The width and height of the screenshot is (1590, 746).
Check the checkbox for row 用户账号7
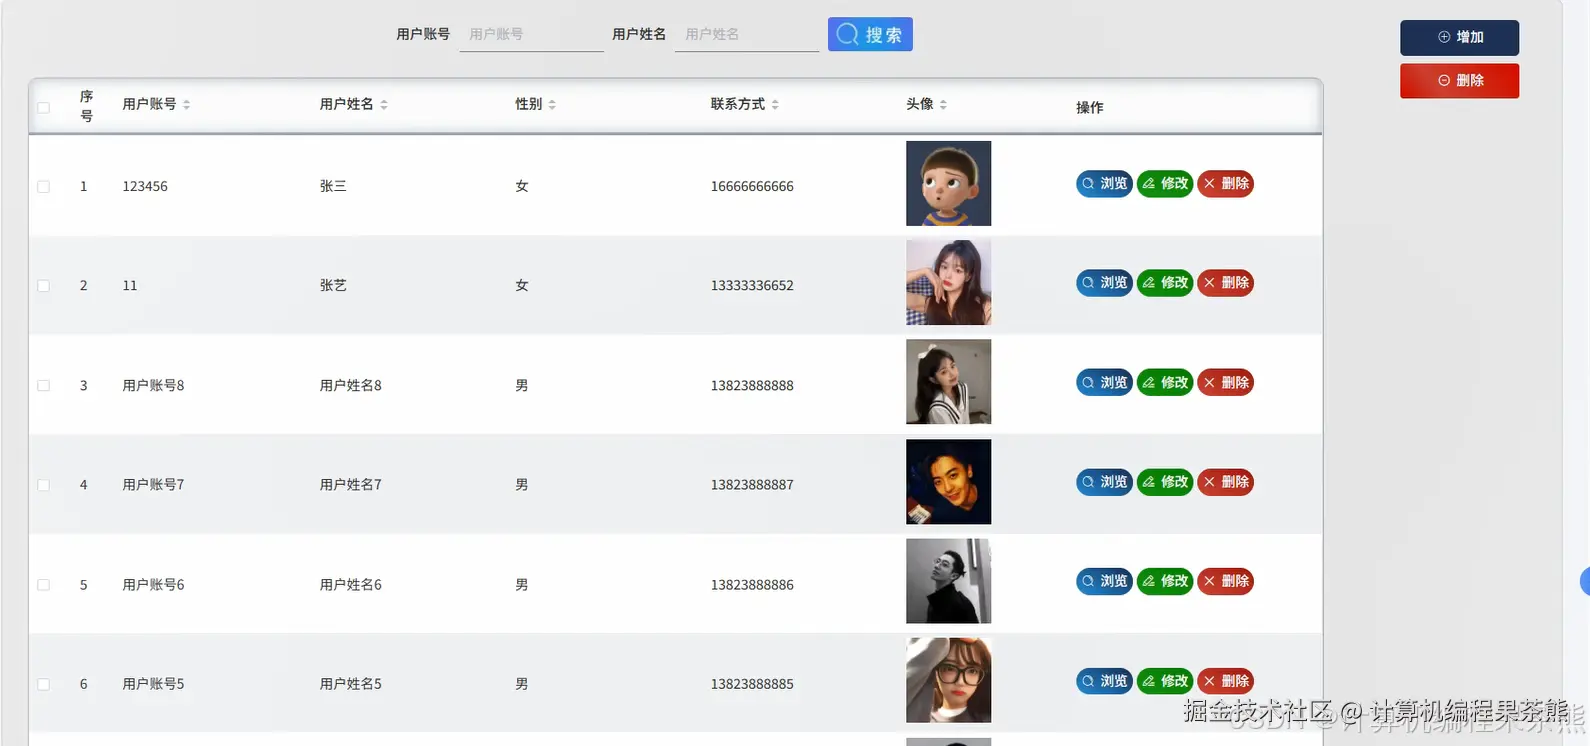43,485
